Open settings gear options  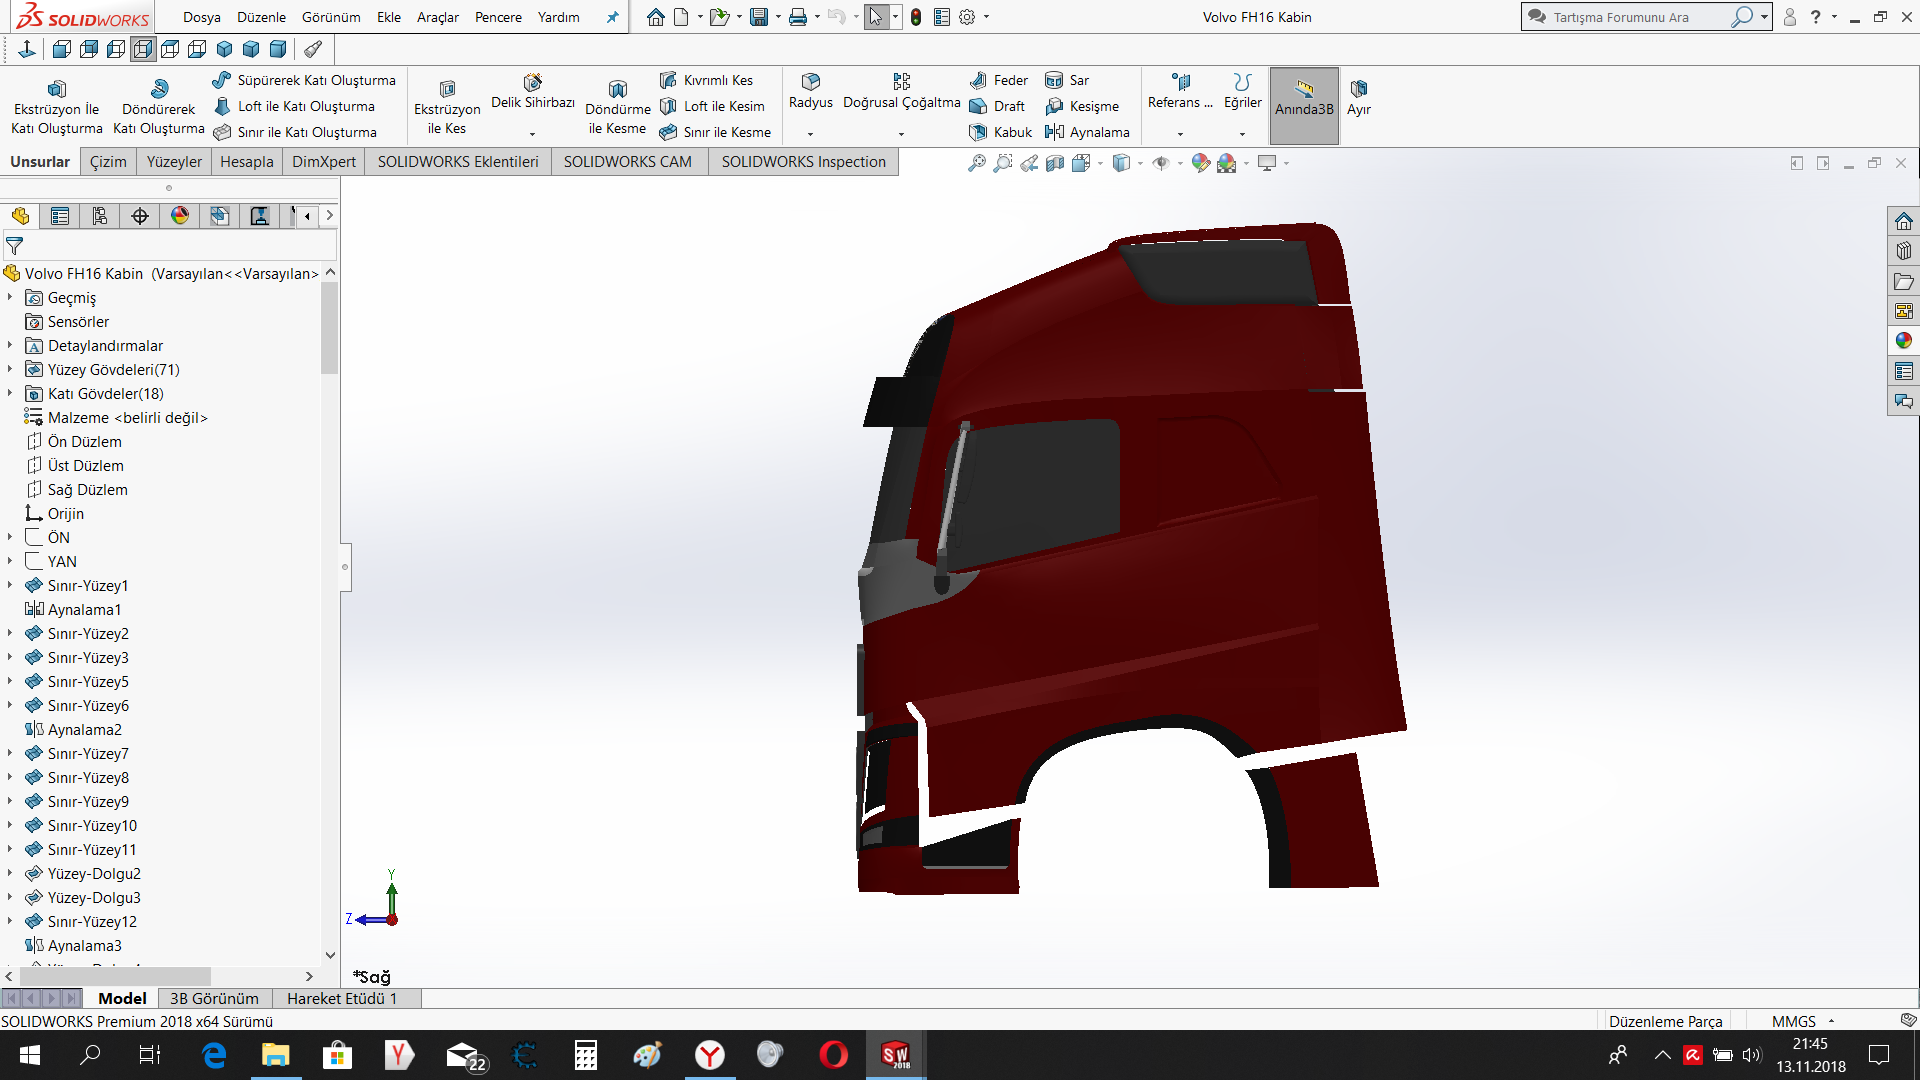pyautogui.click(x=967, y=17)
